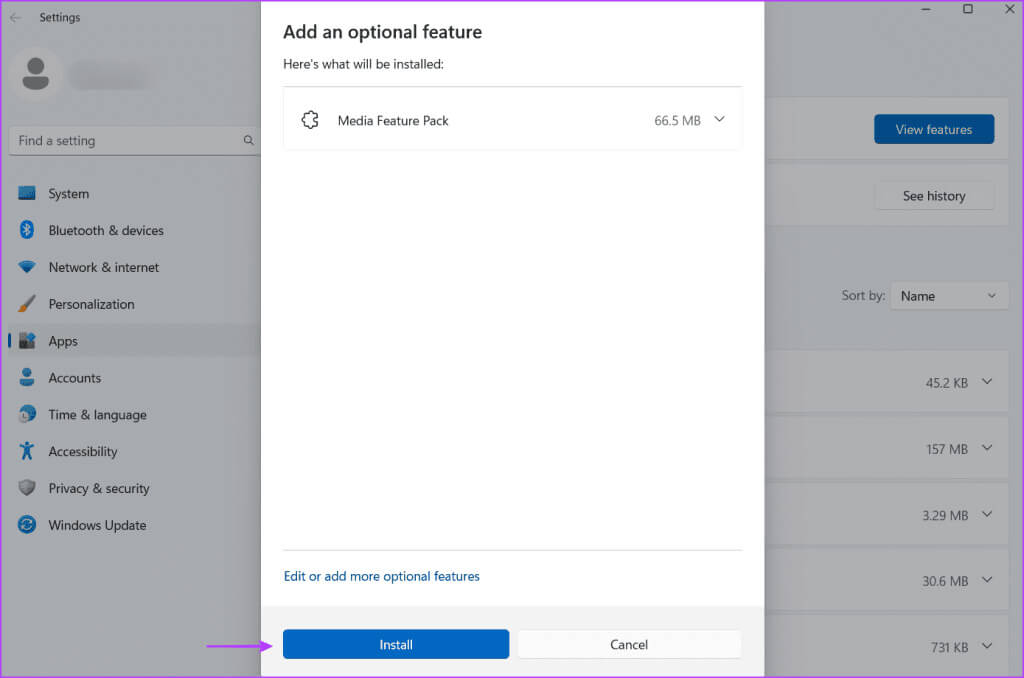Viewport: 1024px width, 678px height.
Task: Click Edit or add more optional features
Action: (381, 576)
